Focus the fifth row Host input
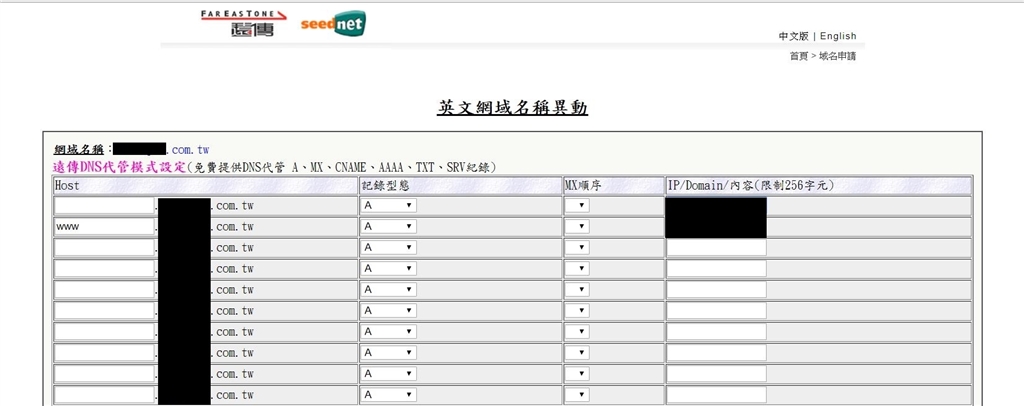 pos(104,289)
